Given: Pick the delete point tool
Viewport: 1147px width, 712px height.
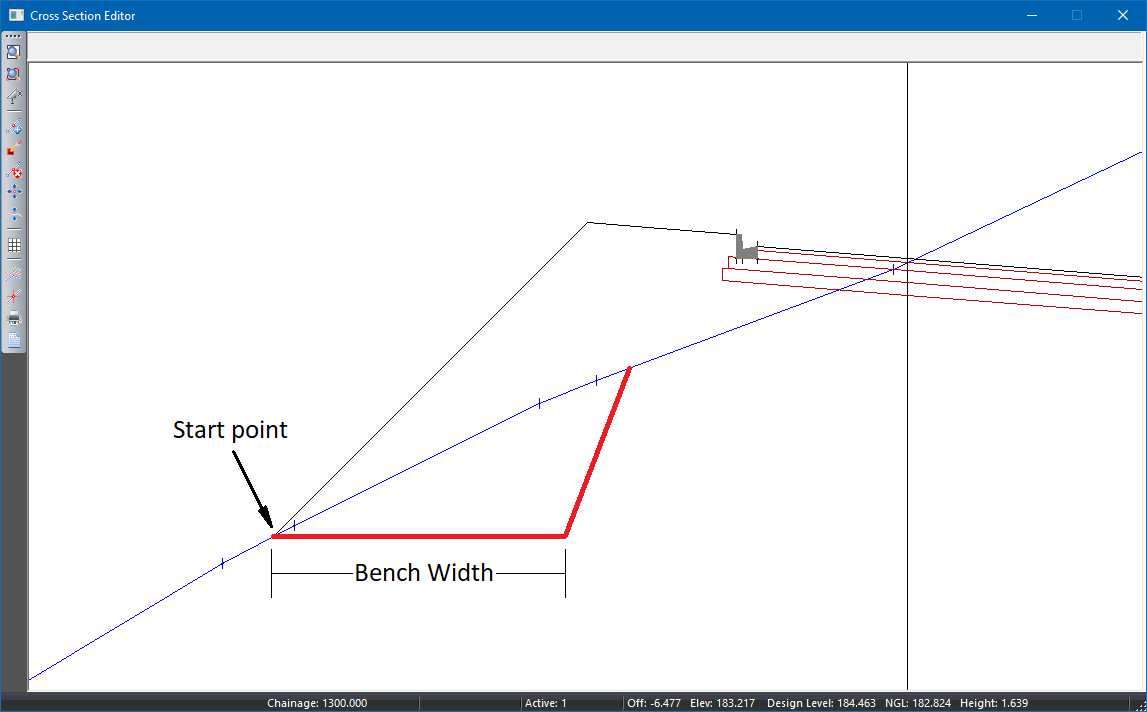Looking at the screenshot, I should click(x=14, y=171).
